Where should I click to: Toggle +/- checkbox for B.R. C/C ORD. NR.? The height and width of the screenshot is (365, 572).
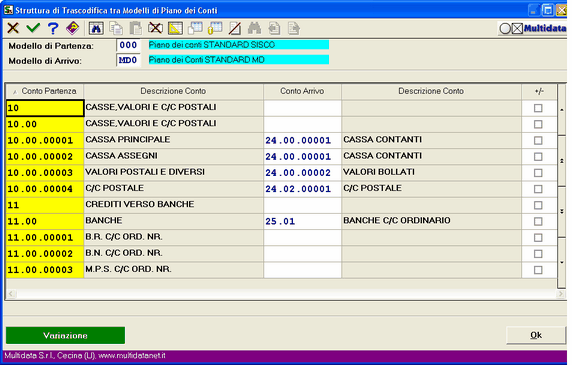coord(538,238)
